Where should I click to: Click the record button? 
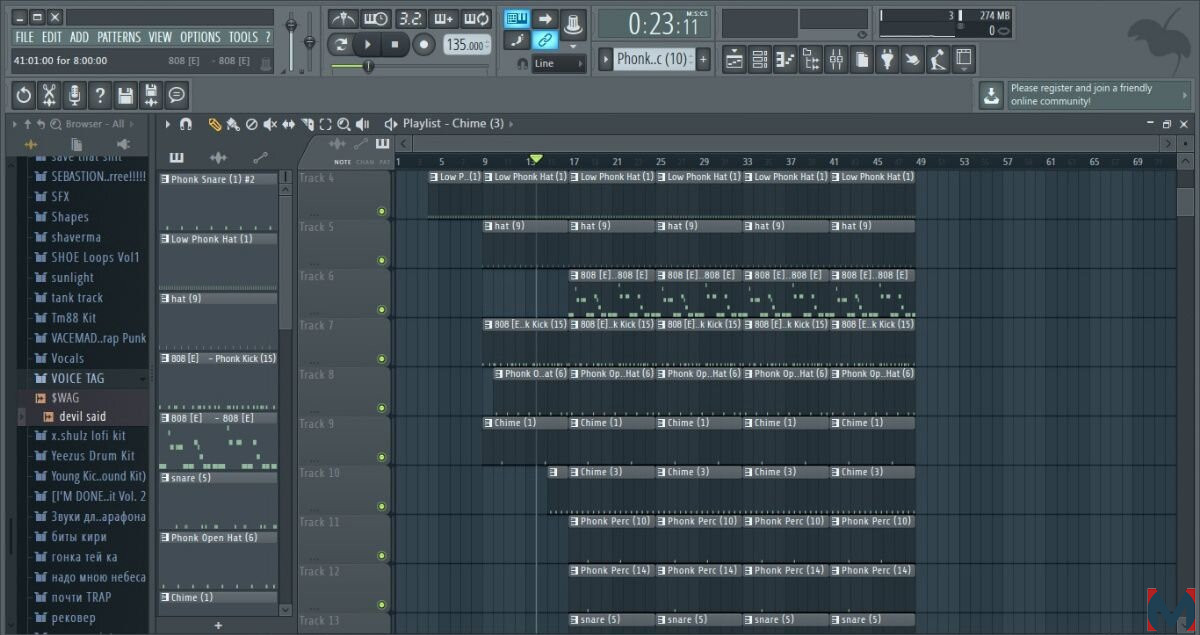[424, 44]
